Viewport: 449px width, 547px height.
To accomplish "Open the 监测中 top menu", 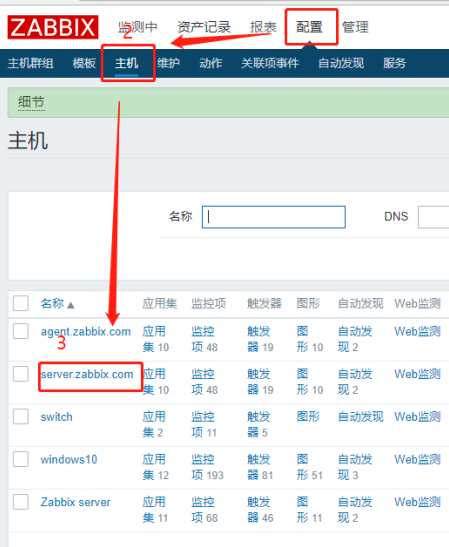I will tap(138, 27).
